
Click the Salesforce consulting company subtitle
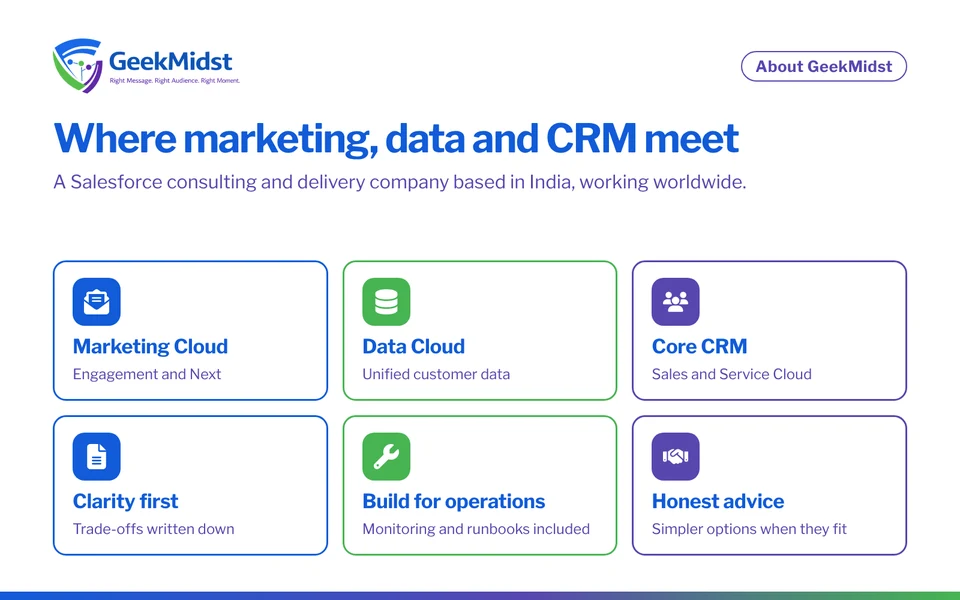[400, 182]
